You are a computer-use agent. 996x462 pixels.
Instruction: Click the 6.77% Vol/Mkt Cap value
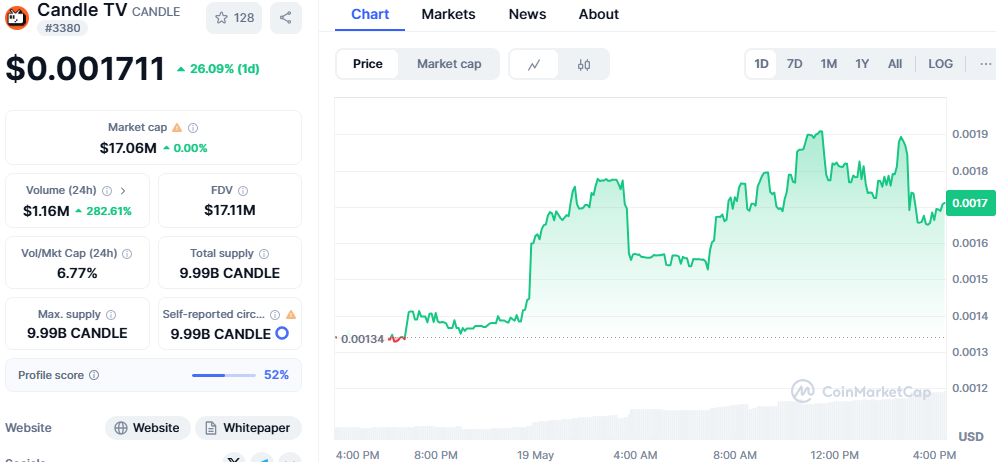click(x=77, y=274)
